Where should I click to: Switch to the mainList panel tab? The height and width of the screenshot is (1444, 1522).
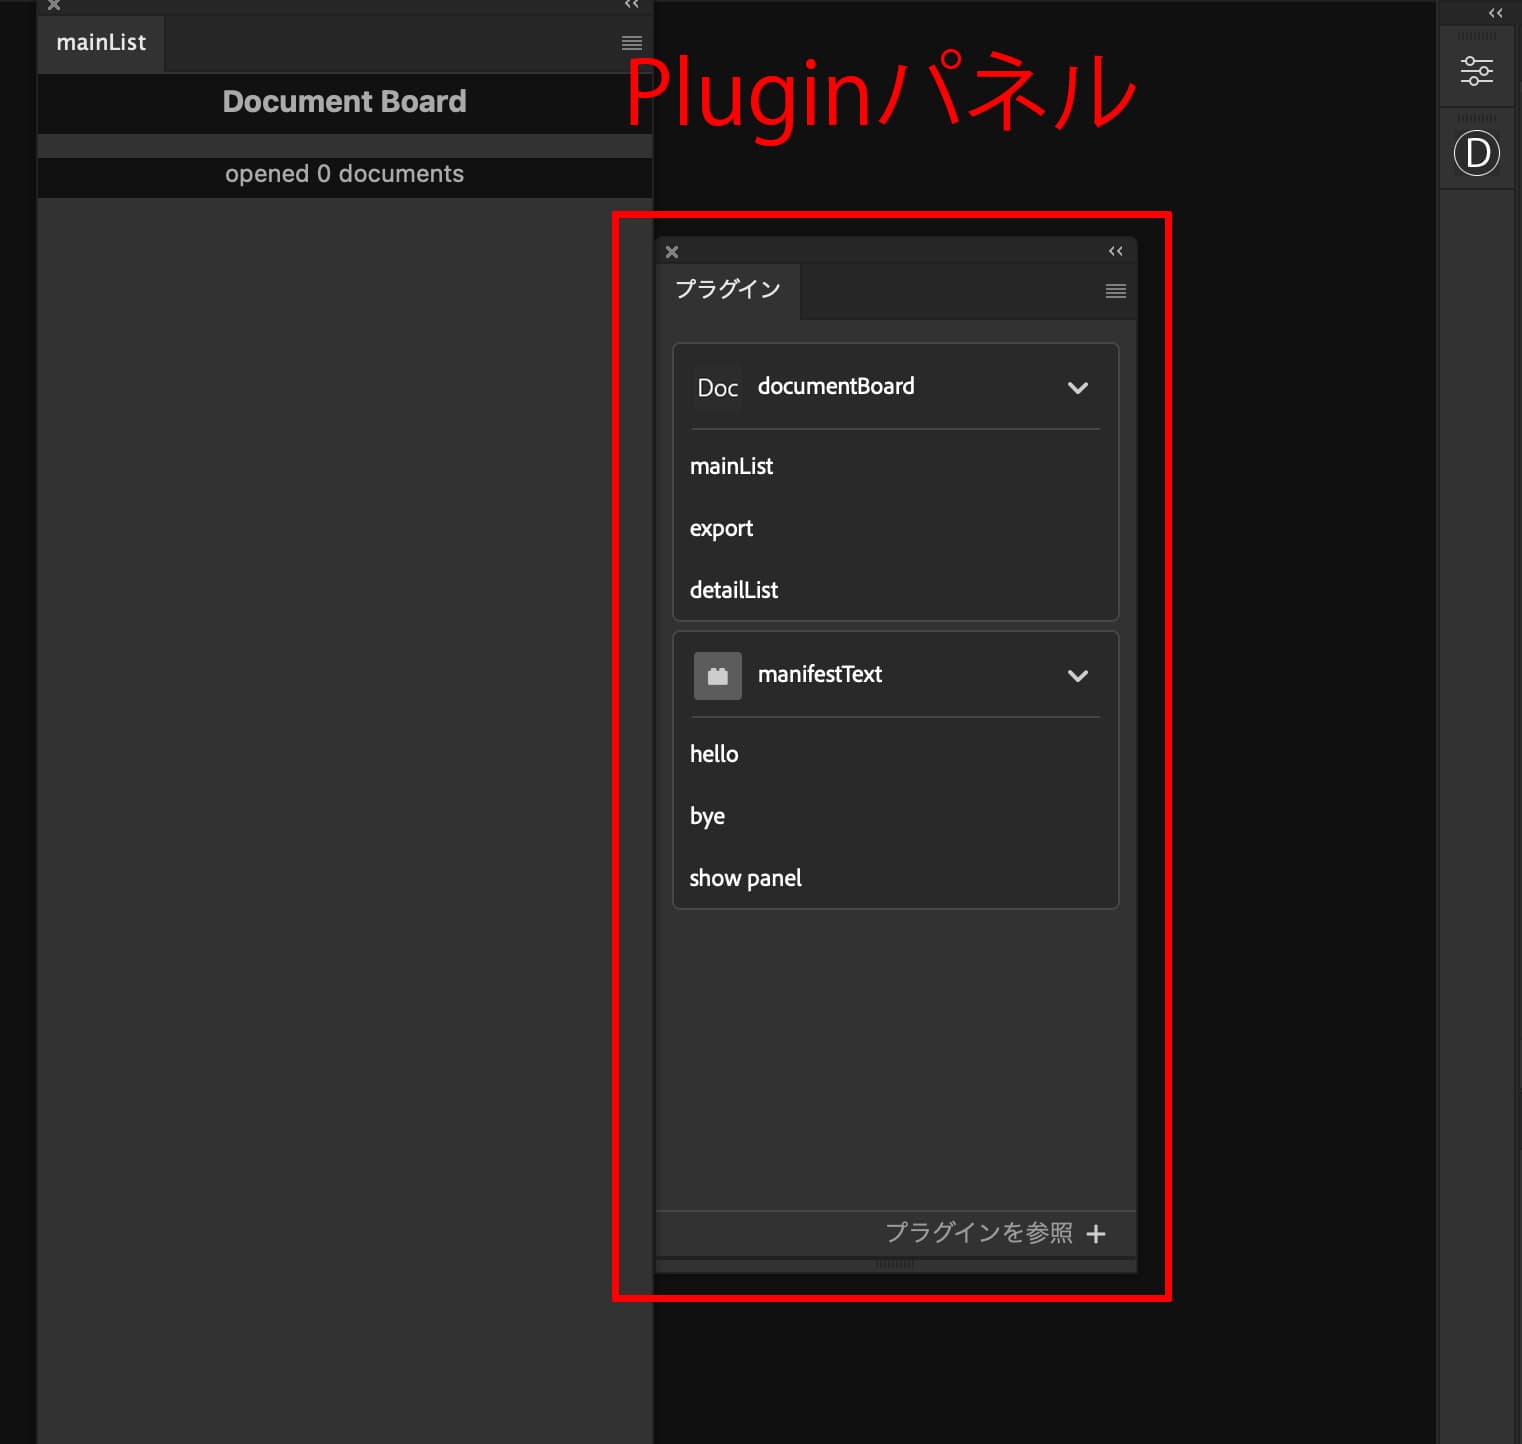point(101,43)
